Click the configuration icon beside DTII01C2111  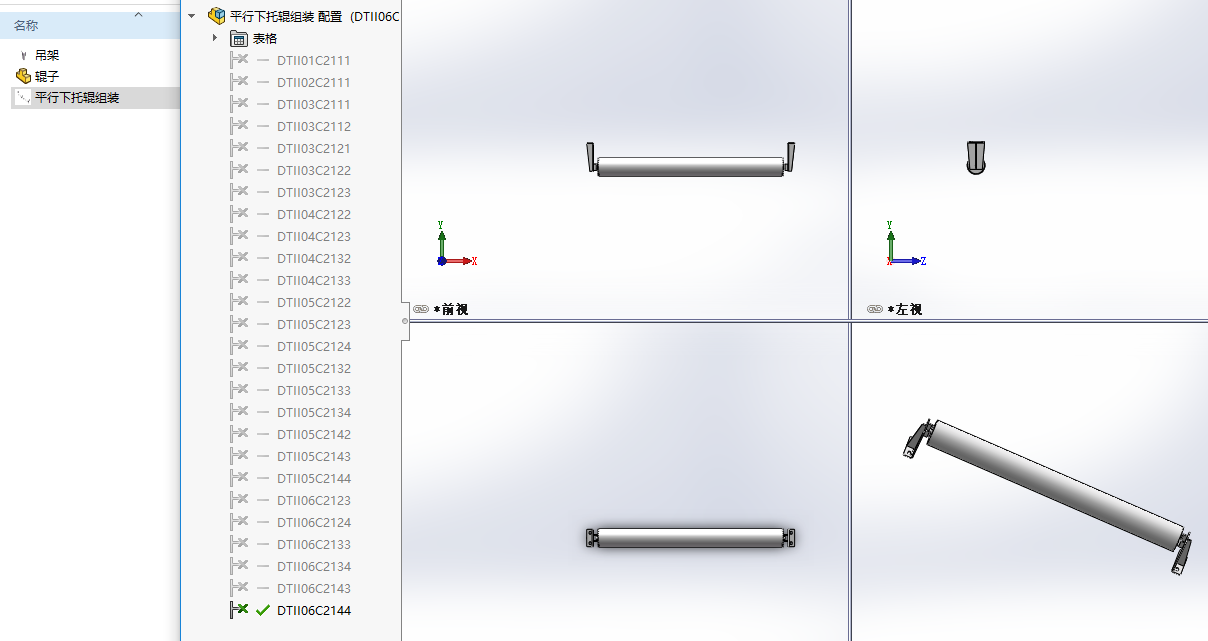[x=239, y=60]
